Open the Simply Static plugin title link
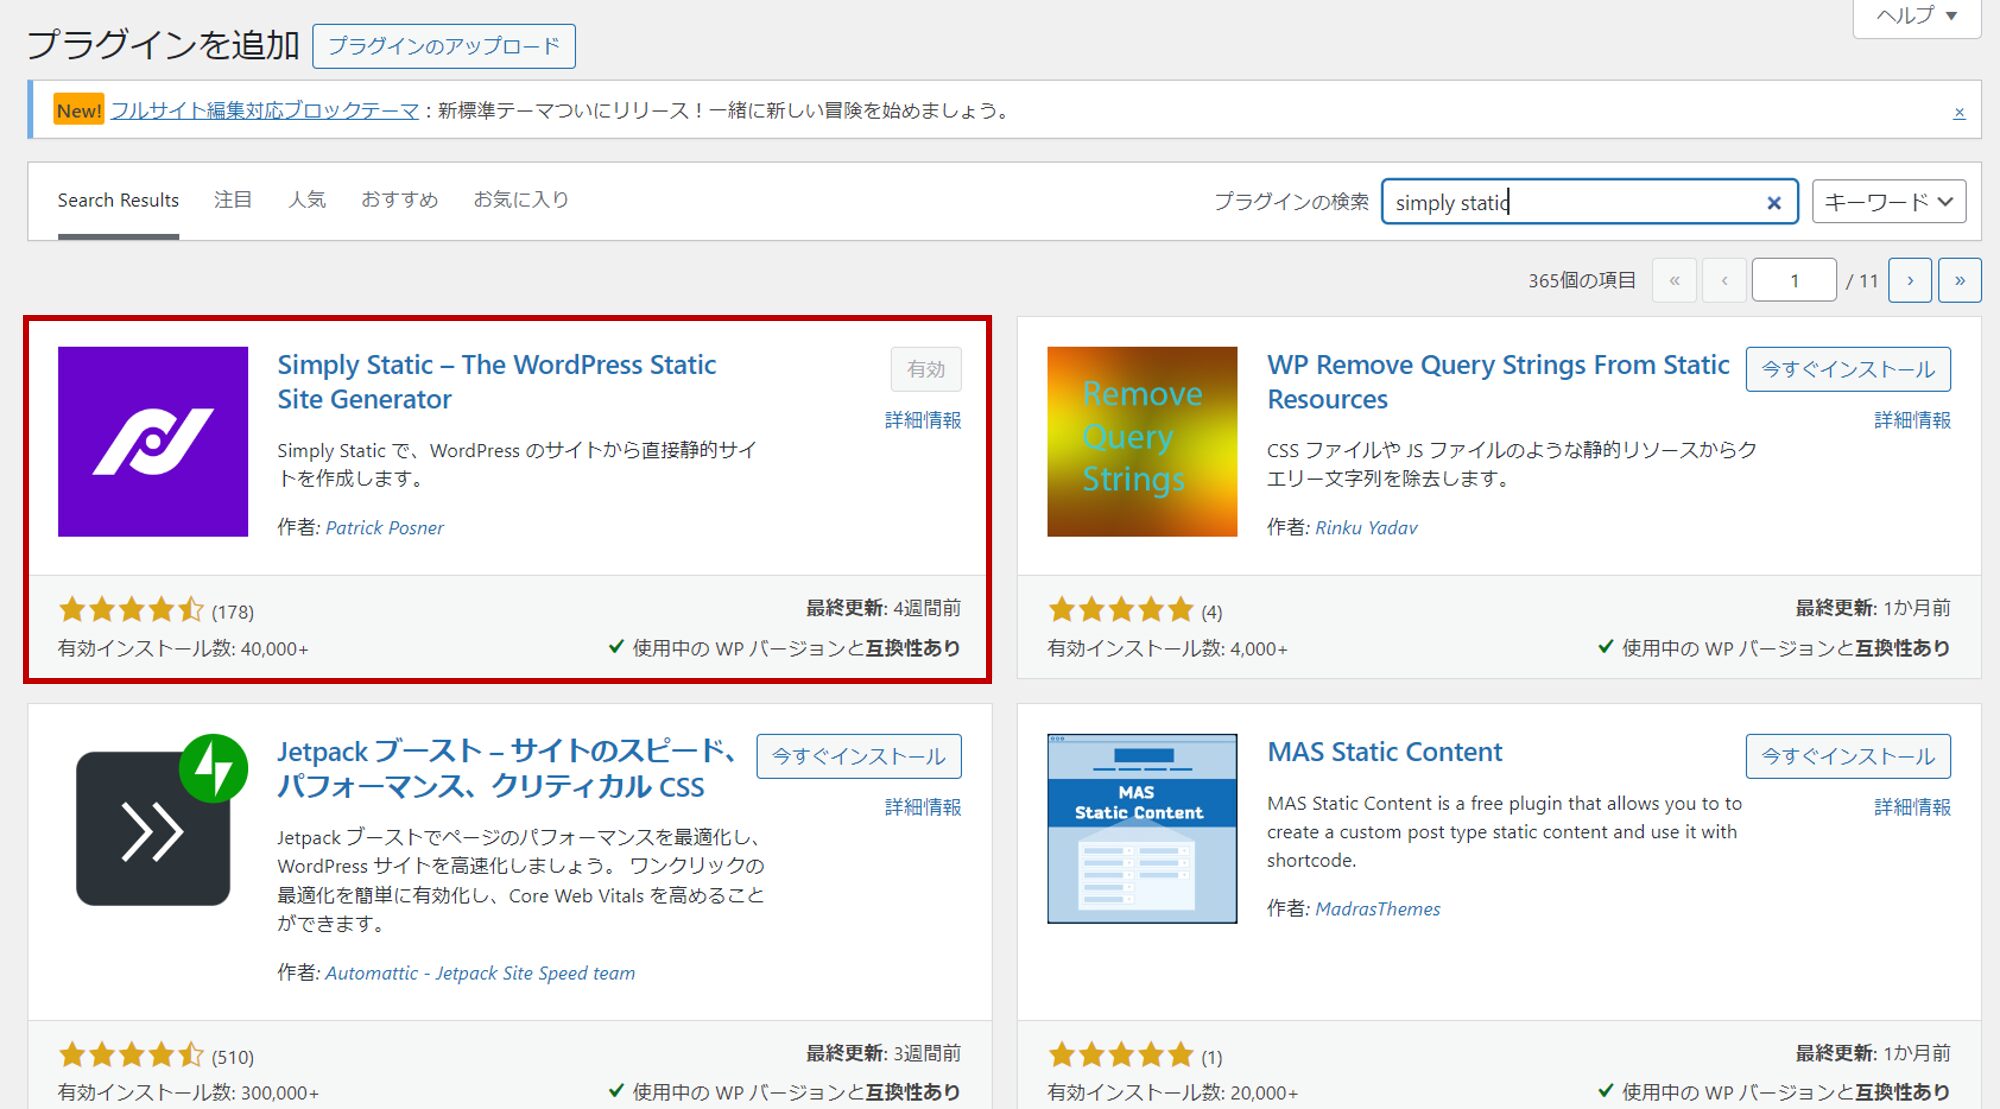Image resolution: width=2000 pixels, height=1109 pixels. (x=496, y=382)
